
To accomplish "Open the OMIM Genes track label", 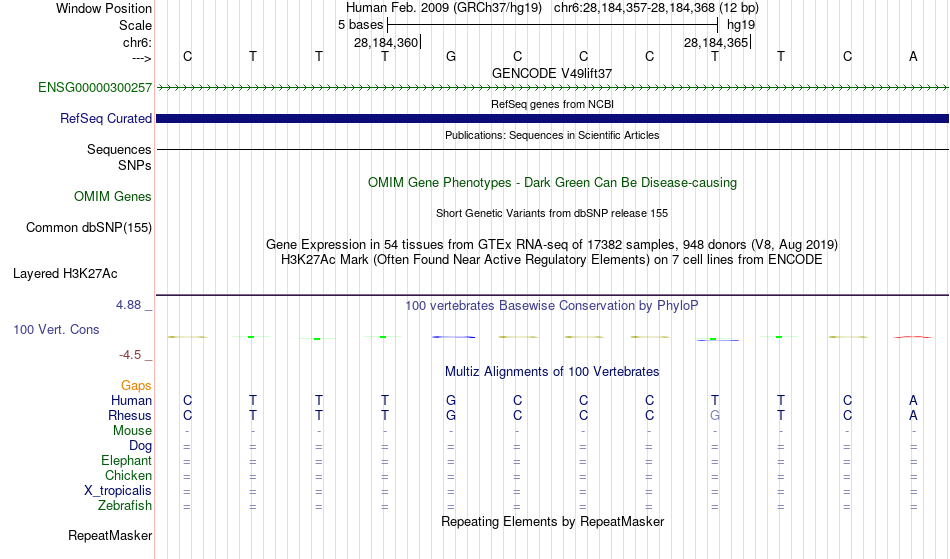I will coord(112,197).
